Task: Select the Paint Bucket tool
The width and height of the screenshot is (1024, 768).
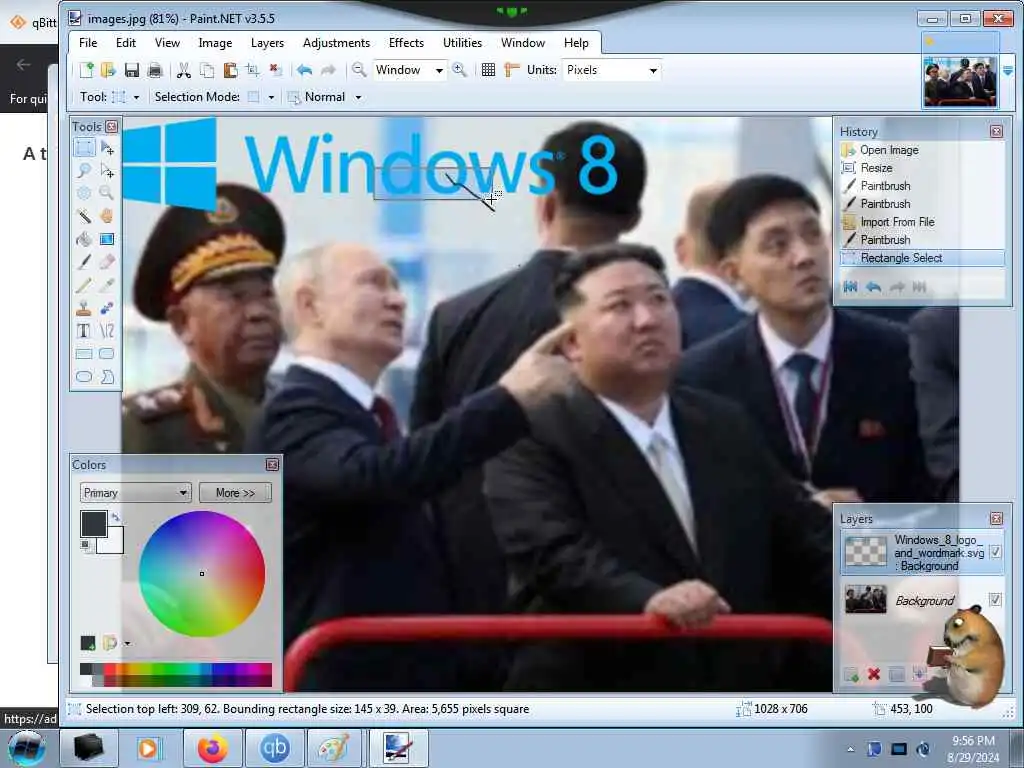Action: point(84,239)
